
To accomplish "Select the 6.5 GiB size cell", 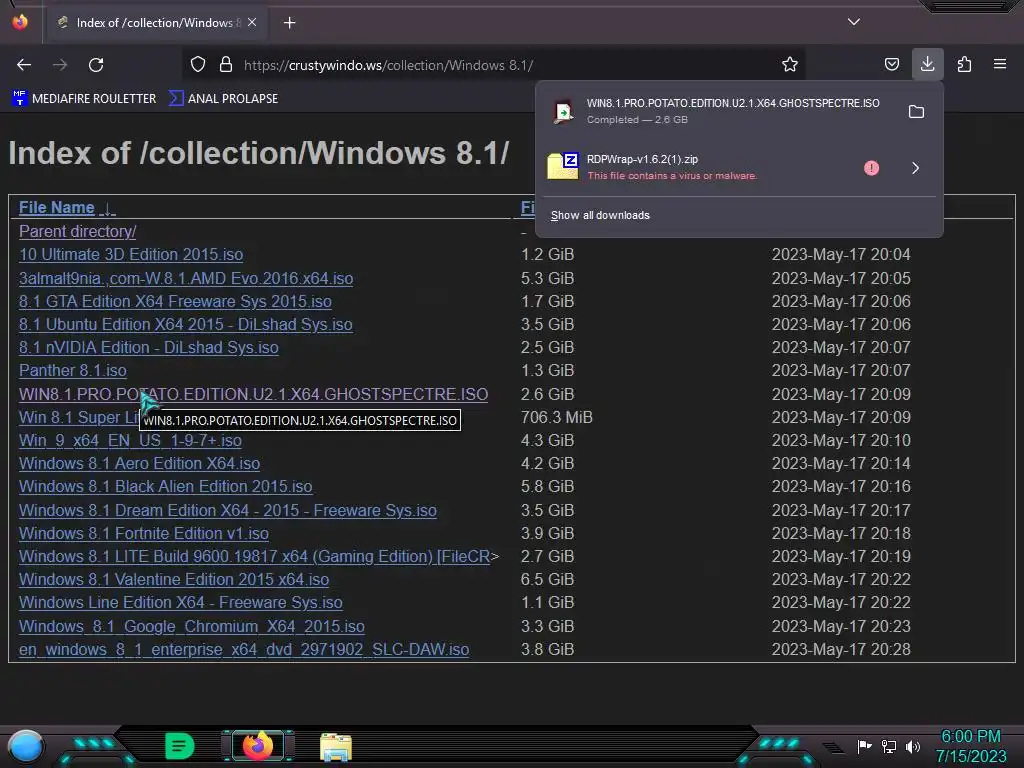I will click(x=547, y=579).
